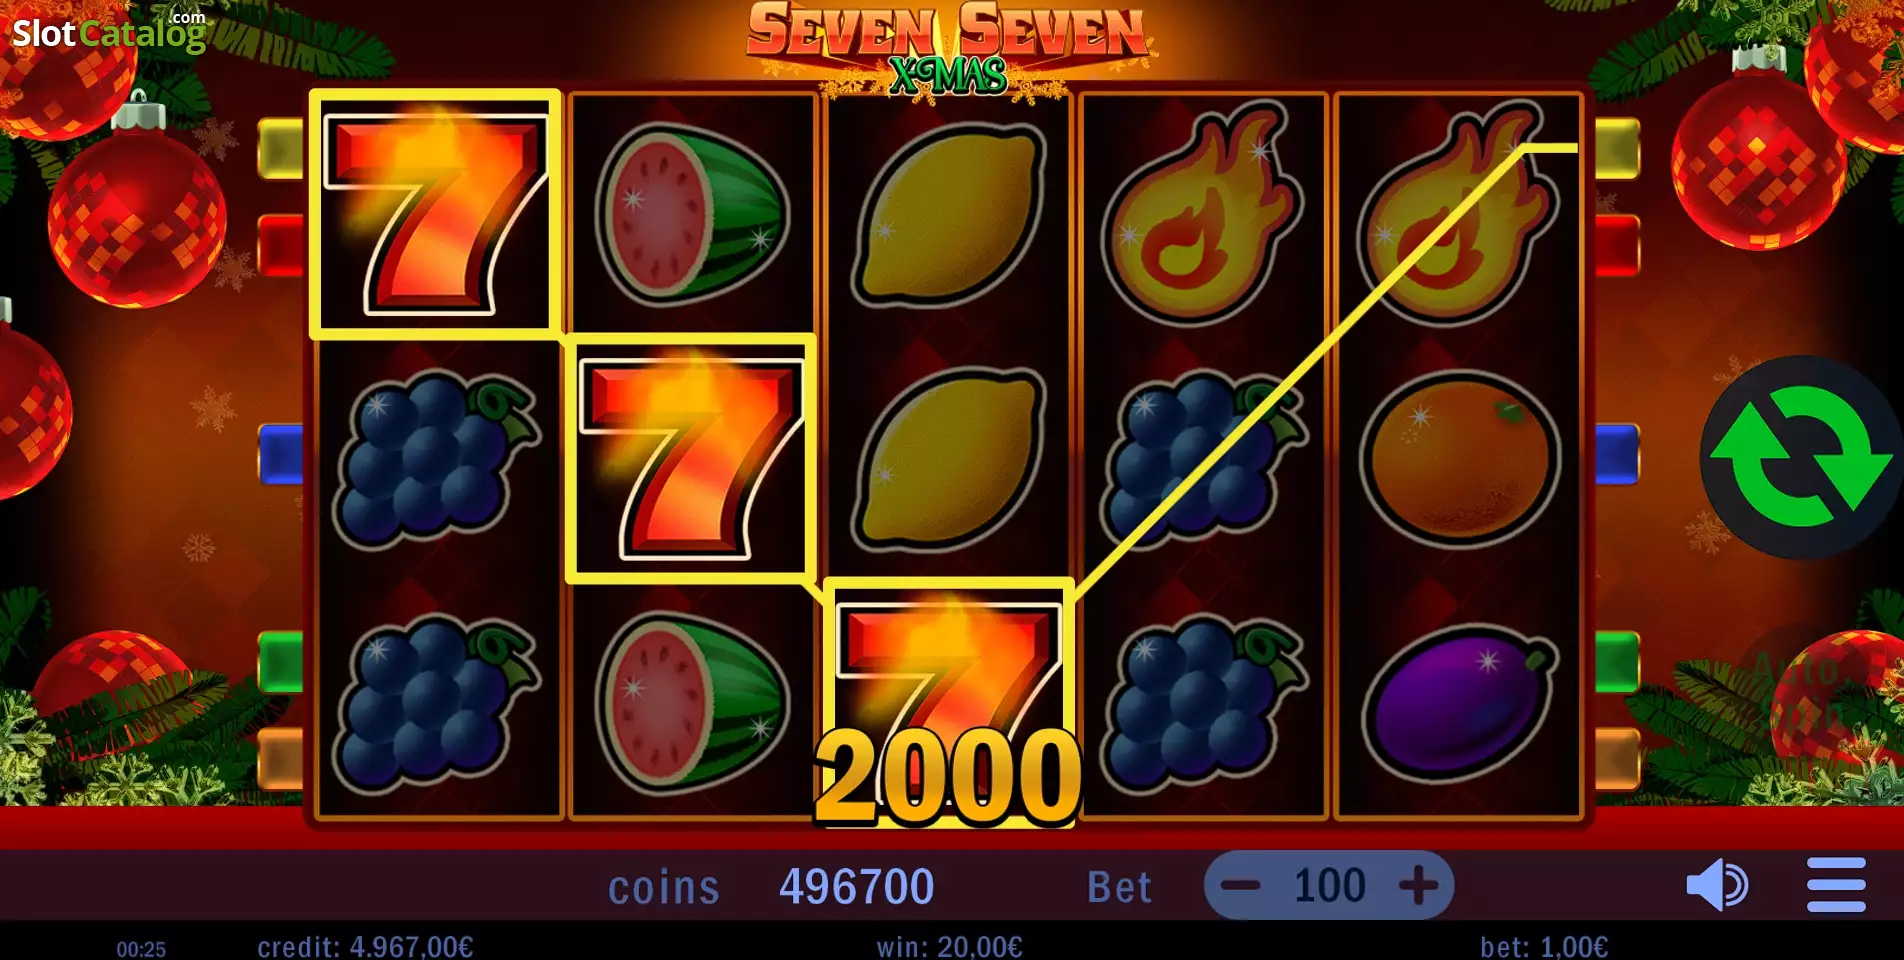Click the Seven Seven Xmas title logo

tap(948, 50)
